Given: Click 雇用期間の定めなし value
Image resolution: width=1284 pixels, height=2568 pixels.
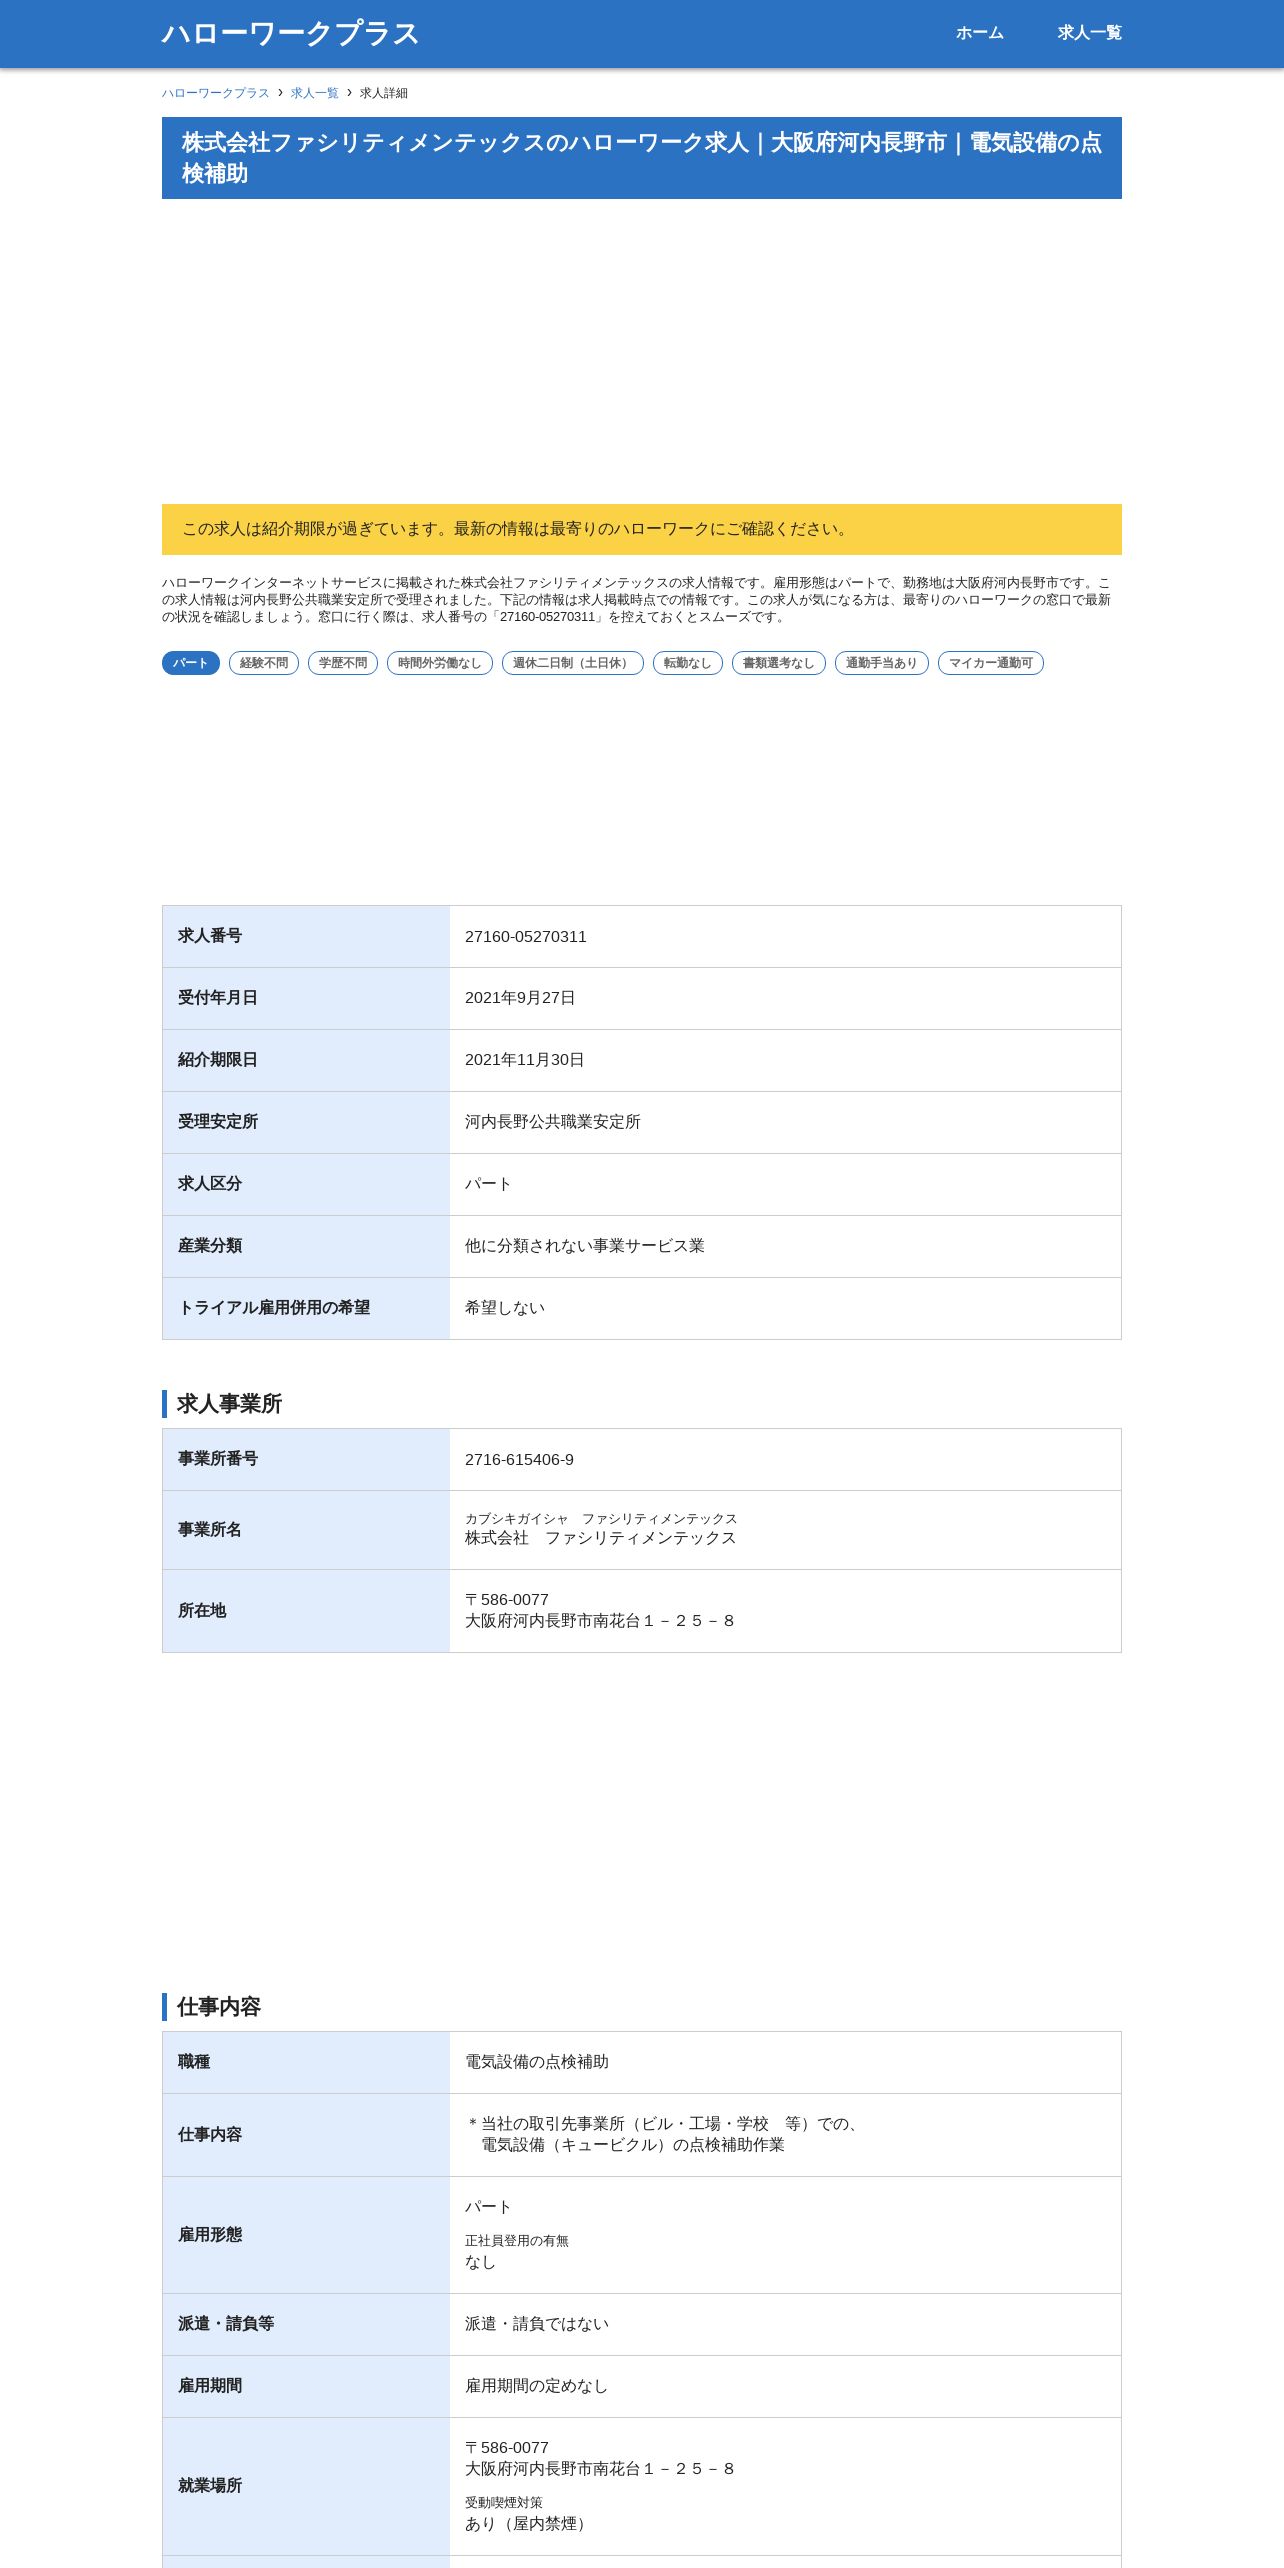Looking at the screenshot, I should coord(537,2386).
